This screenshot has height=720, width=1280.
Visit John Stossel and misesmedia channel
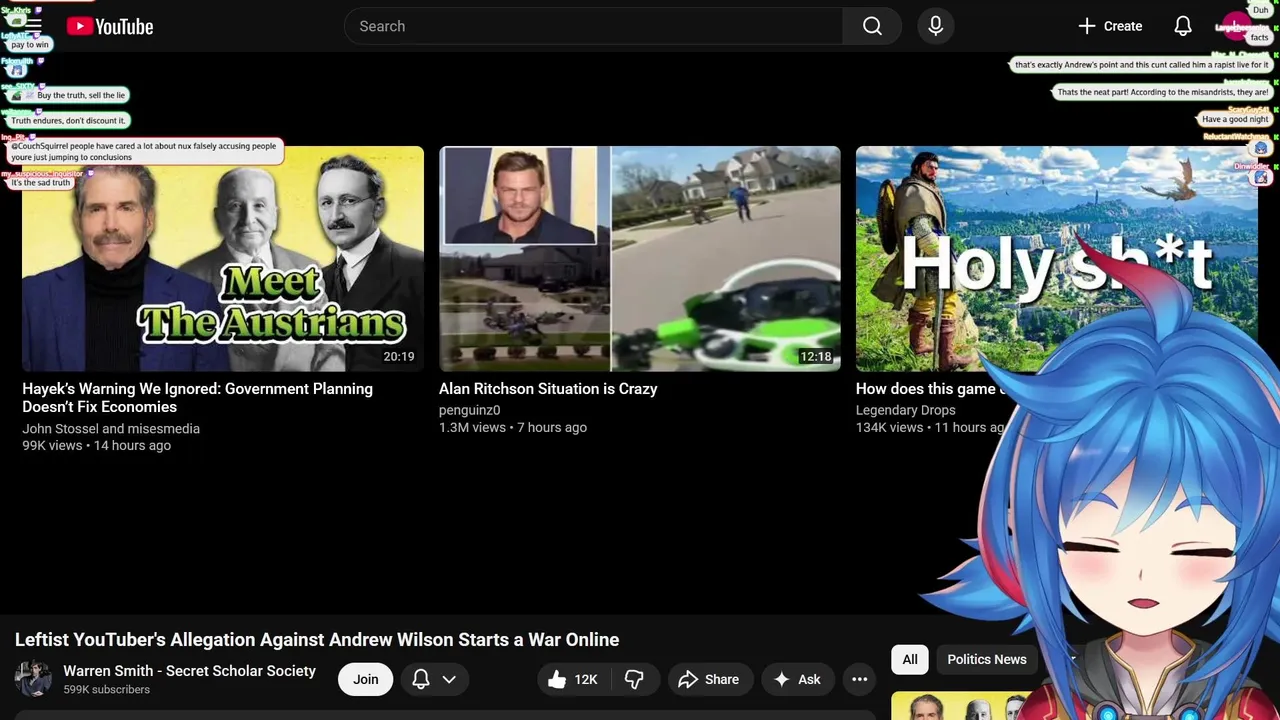click(x=111, y=428)
